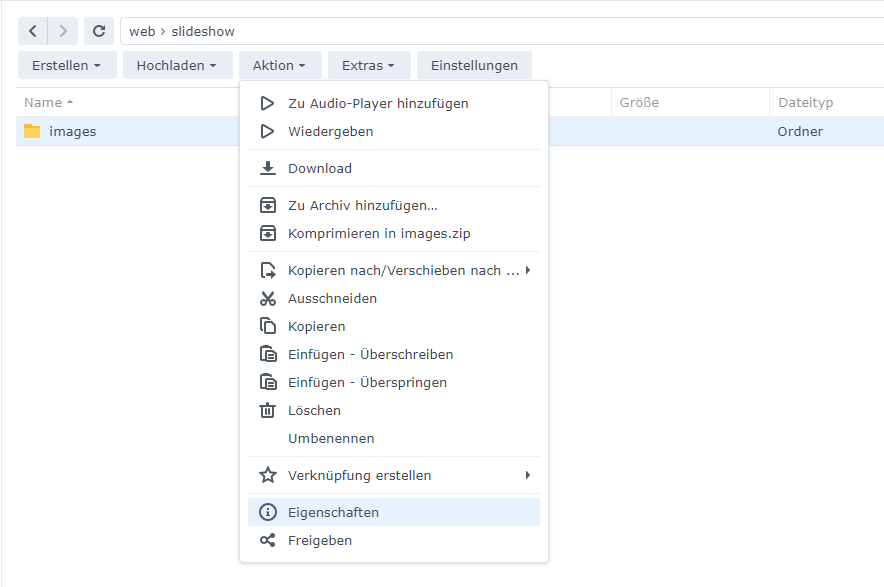The image size is (884, 587).
Task: Select the Ausschneiden scissors icon
Action: click(267, 298)
